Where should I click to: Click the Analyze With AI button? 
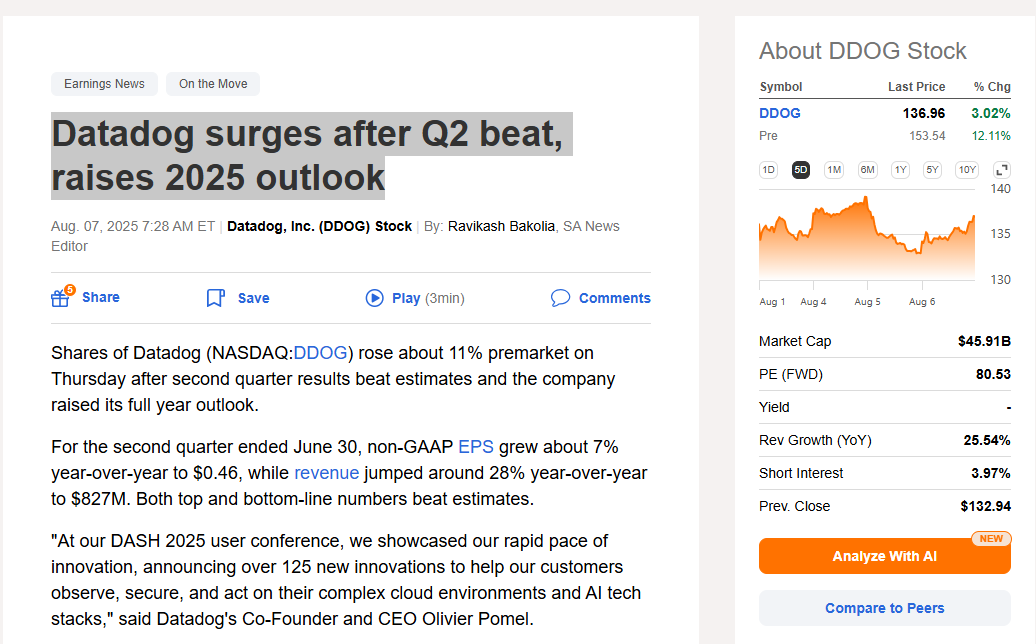point(884,556)
